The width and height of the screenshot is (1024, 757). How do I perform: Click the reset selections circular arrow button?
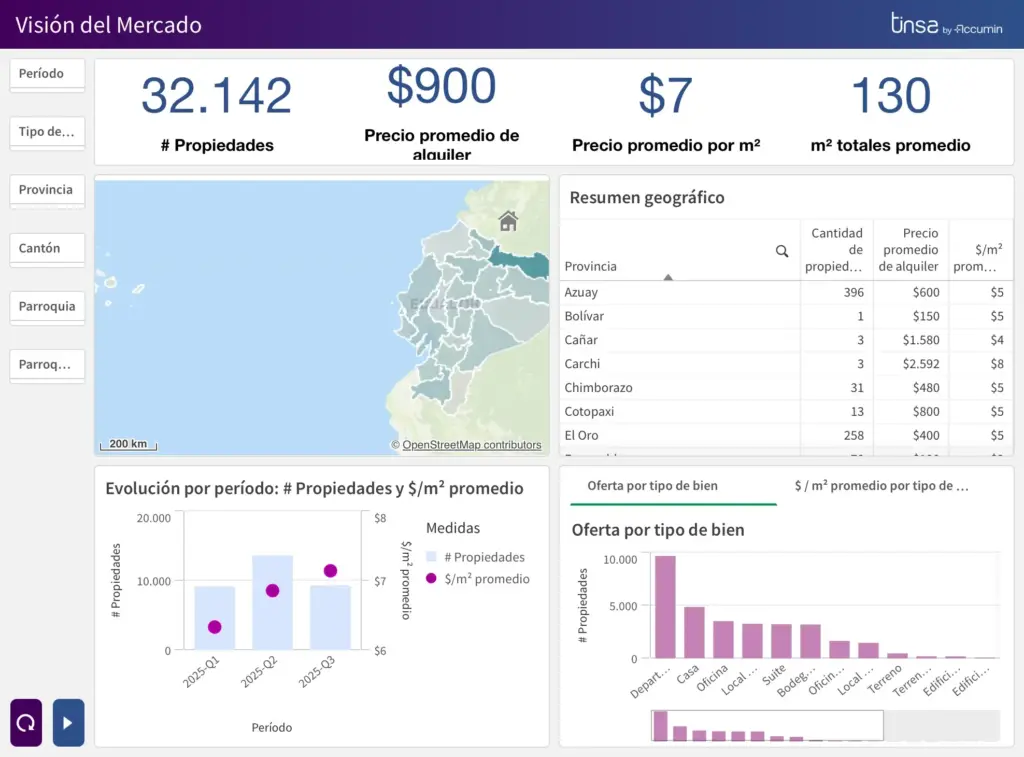[26, 722]
